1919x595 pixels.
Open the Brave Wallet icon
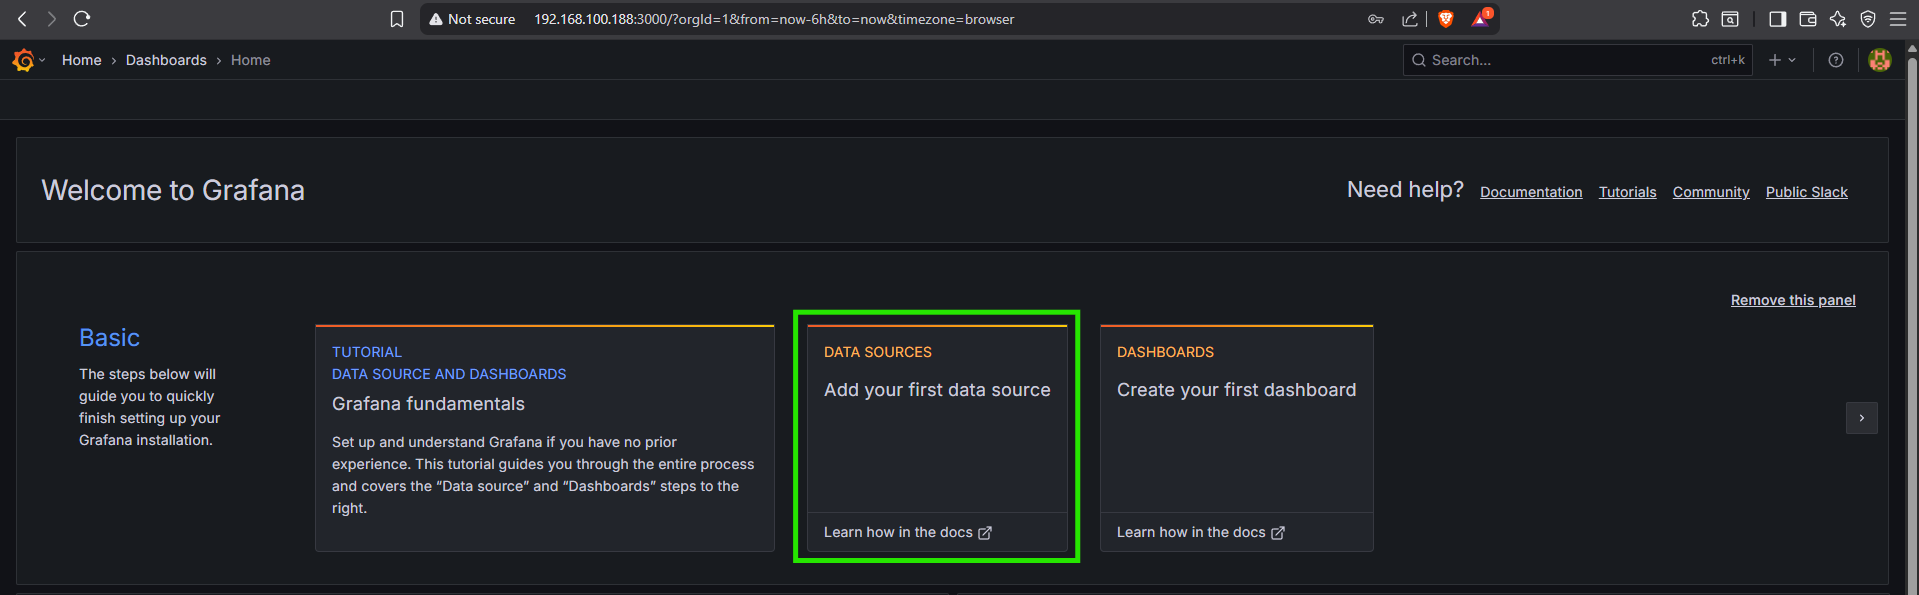pyautogui.click(x=1807, y=19)
